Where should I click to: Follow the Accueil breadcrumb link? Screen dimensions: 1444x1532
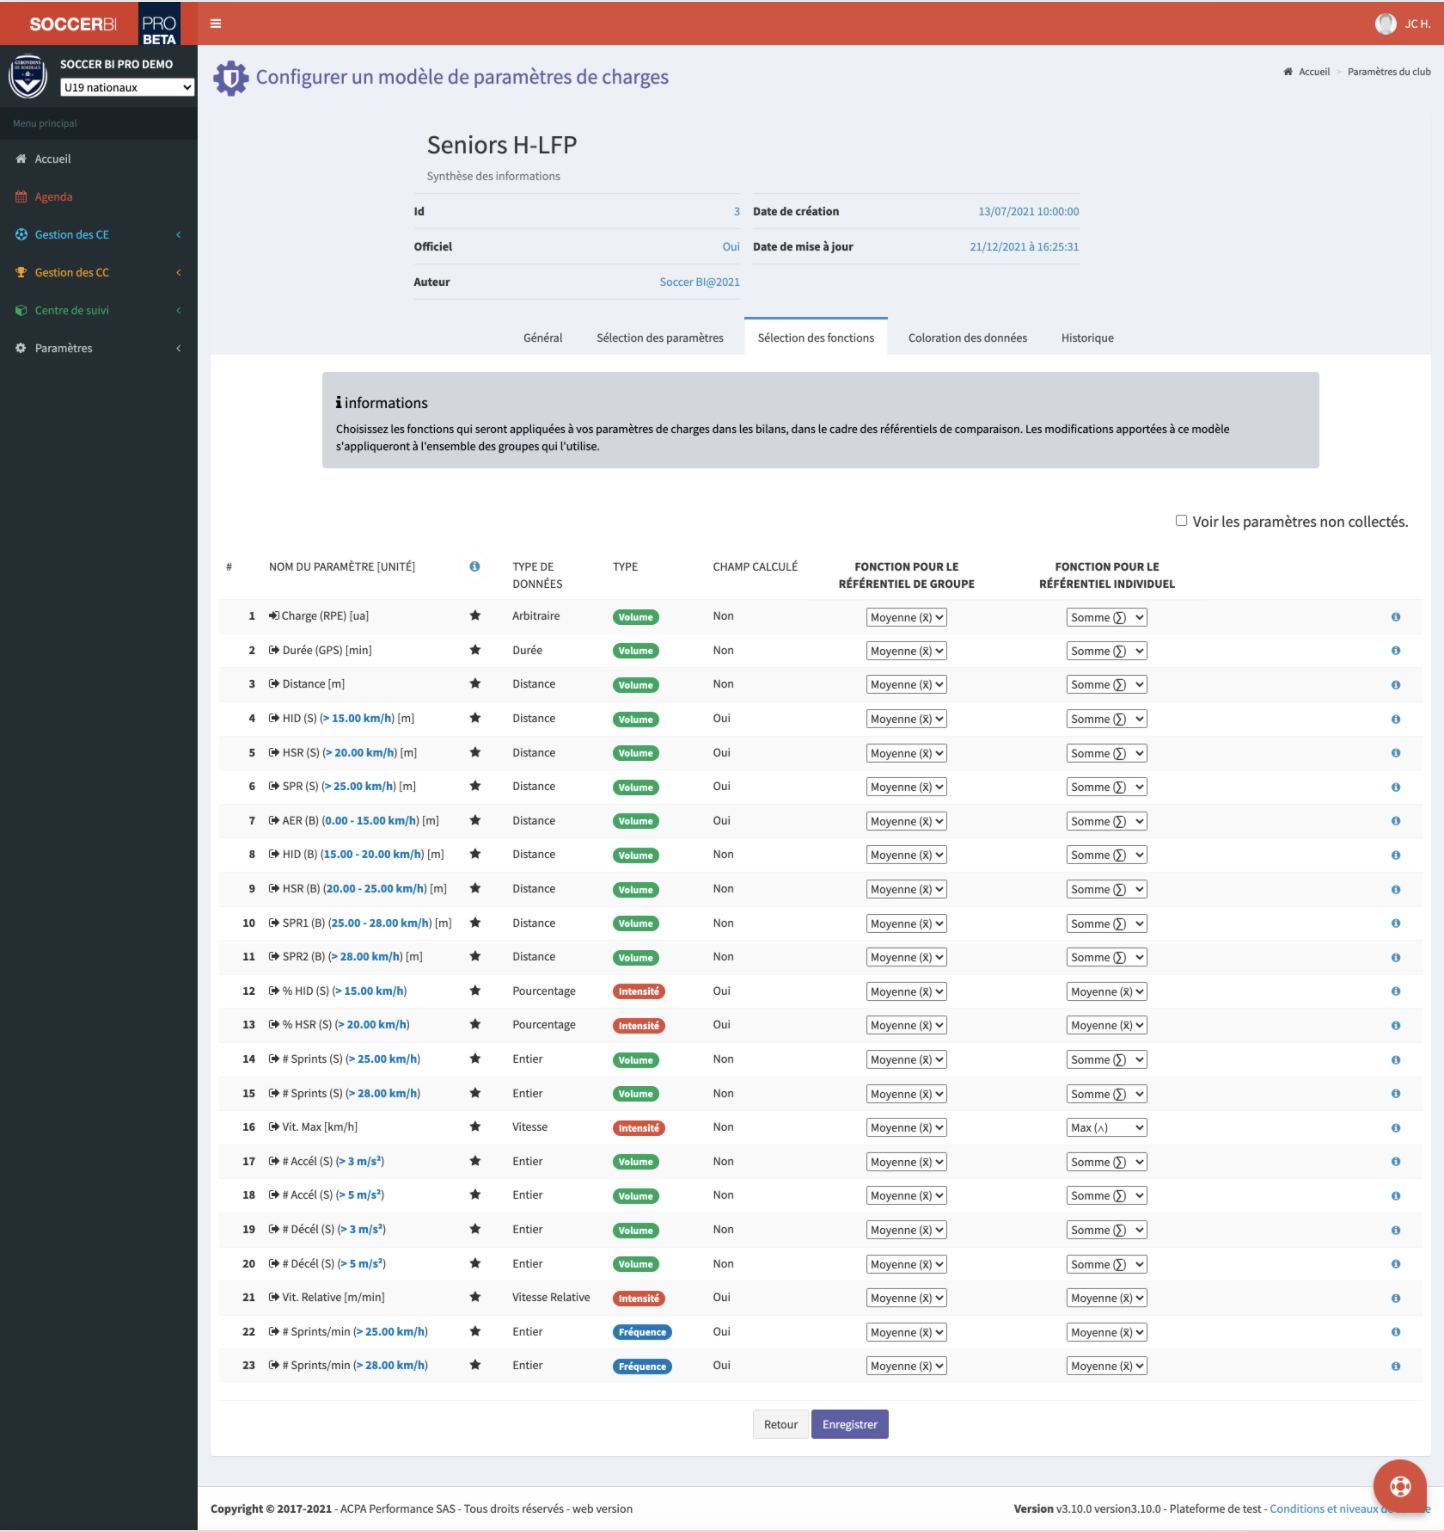coord(1314,72)
